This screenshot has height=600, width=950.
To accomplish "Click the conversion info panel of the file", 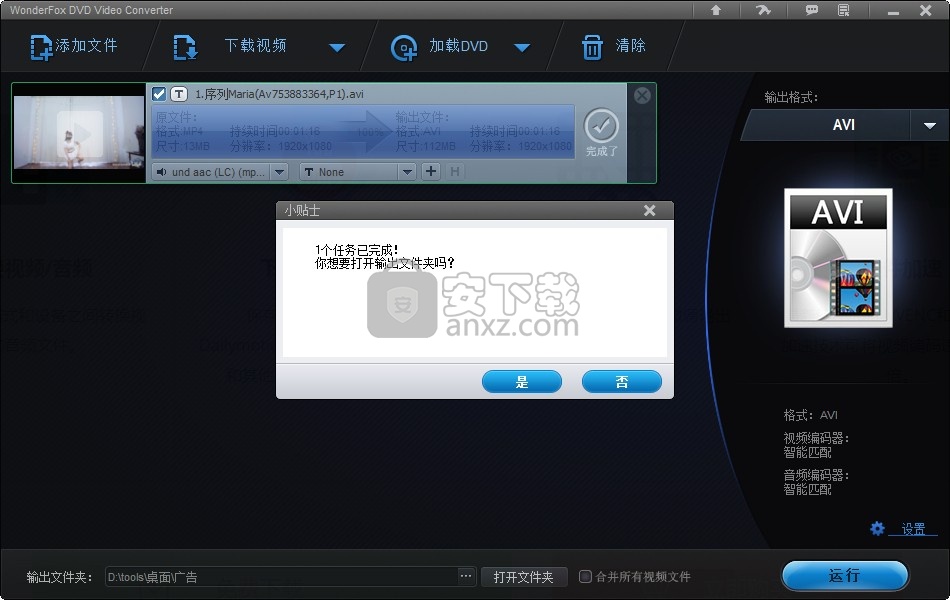I will coord(363,132).
